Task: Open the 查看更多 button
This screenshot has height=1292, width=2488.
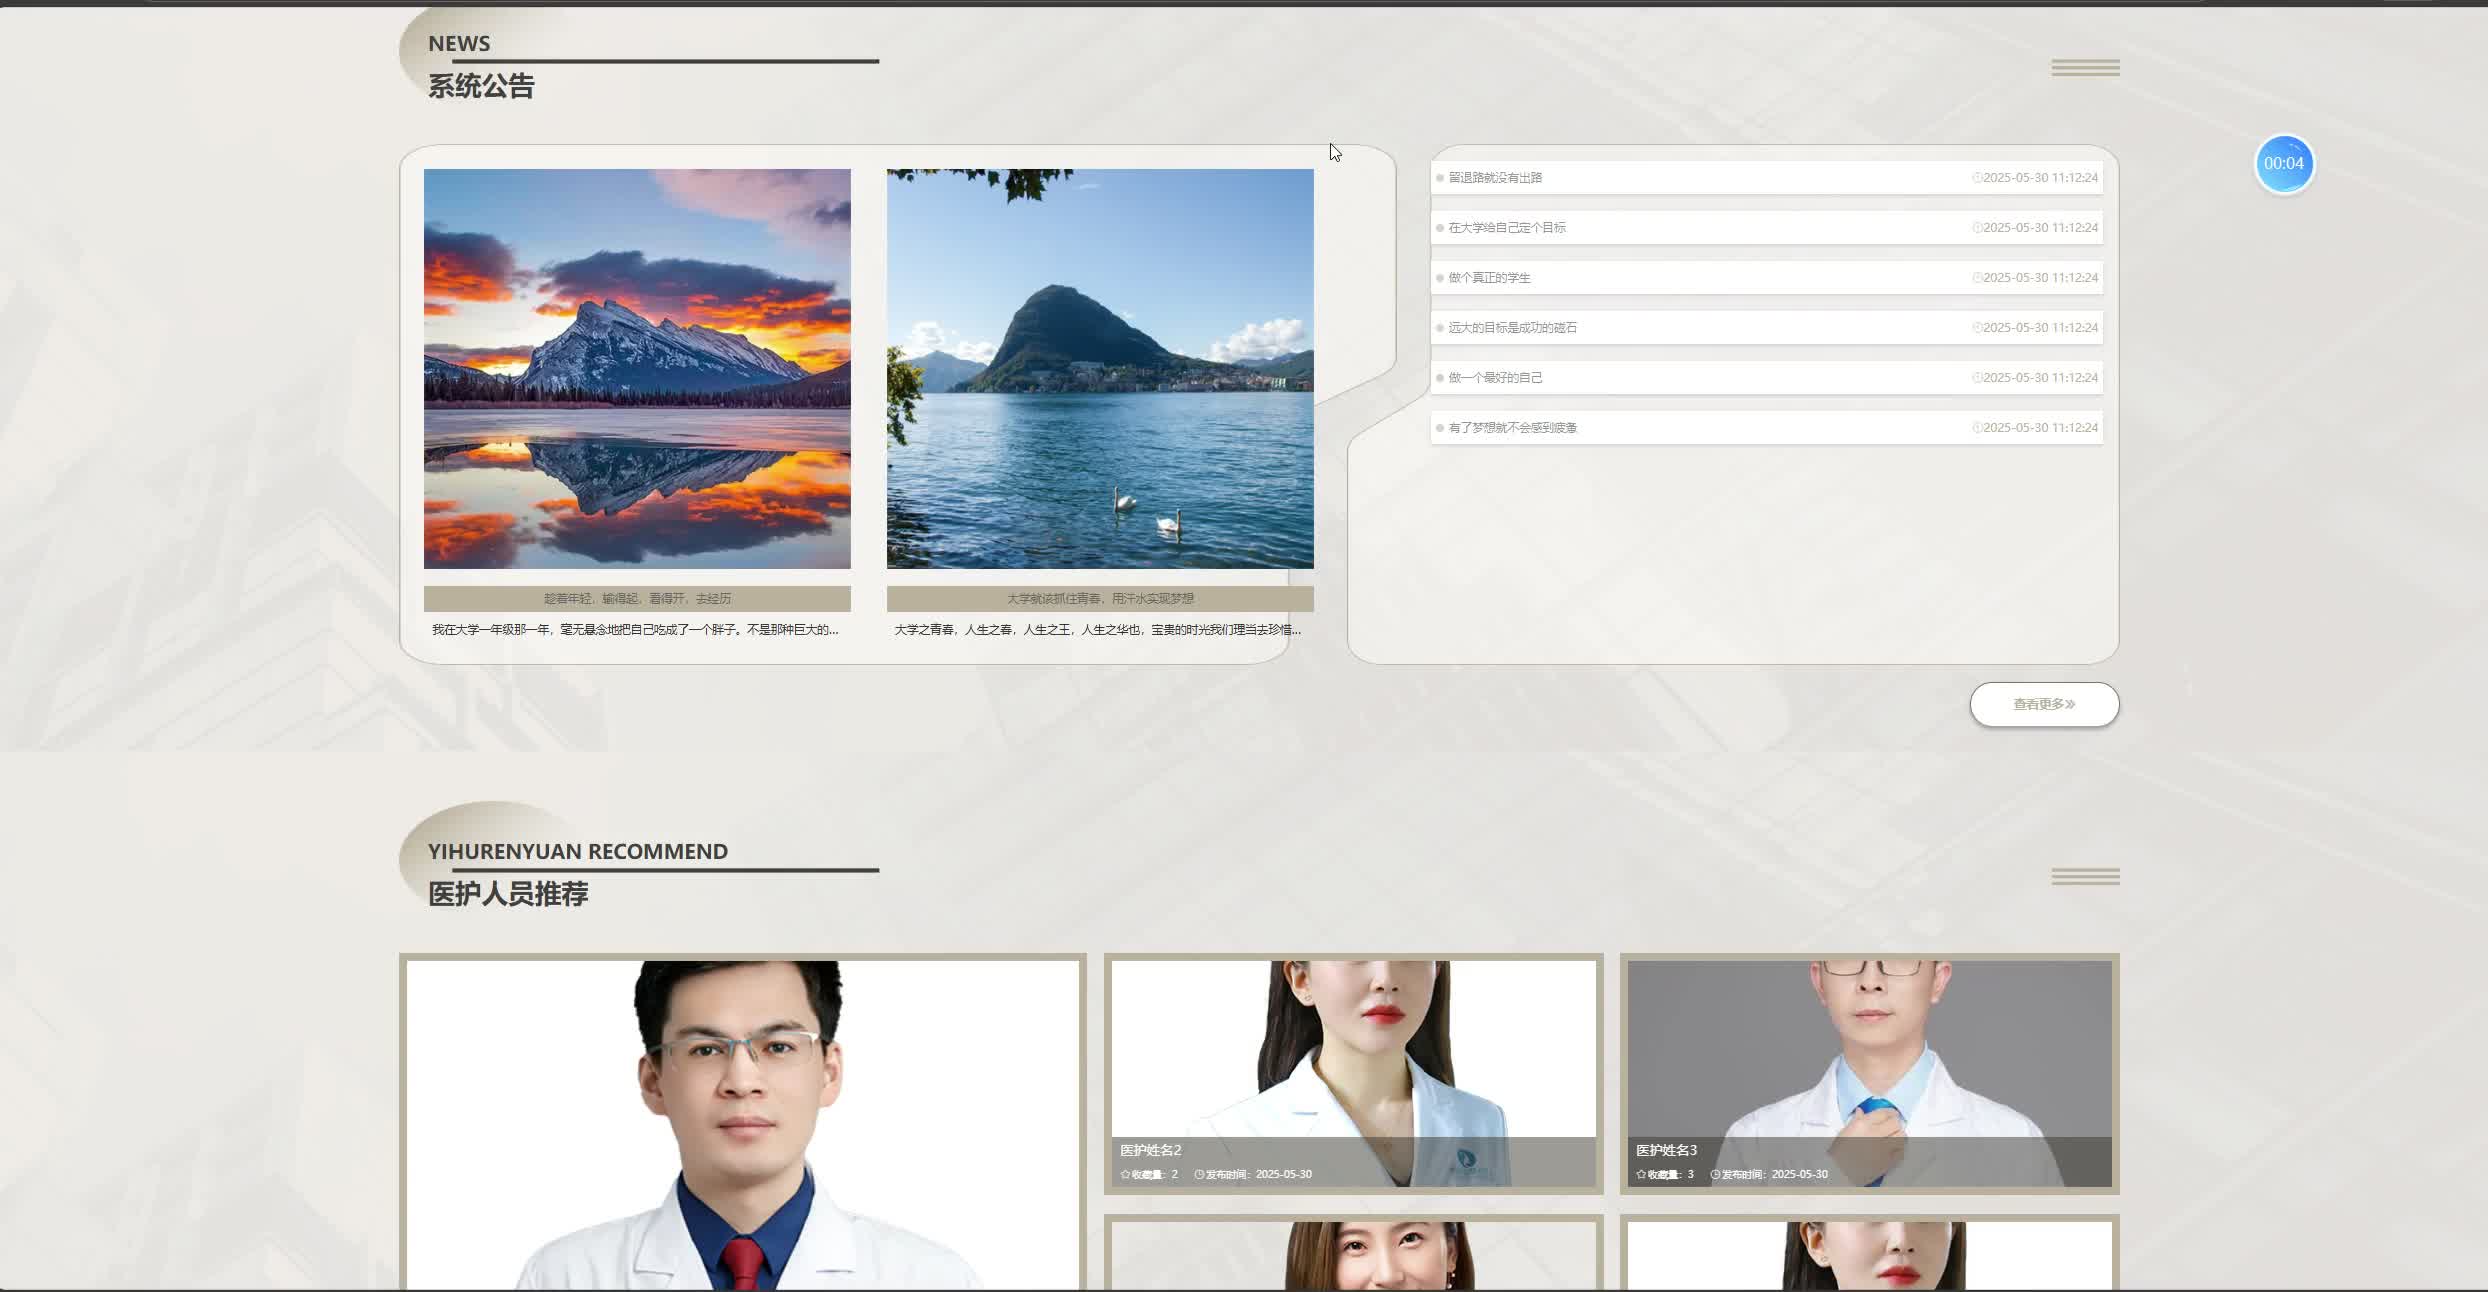Action: click(x=2044, y=705)
